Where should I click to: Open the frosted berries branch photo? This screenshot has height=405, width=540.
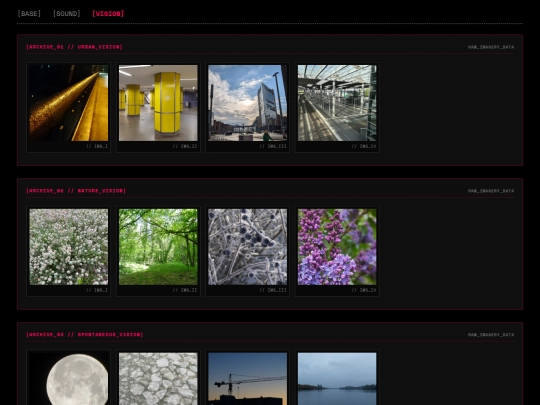pyautogui.click(x=248, y=247)
